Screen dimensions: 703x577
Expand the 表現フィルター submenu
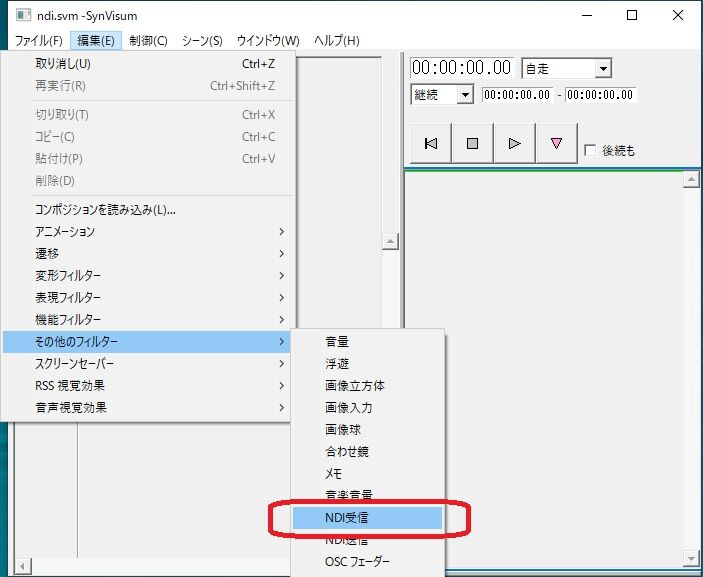click(x=148, y=297)
